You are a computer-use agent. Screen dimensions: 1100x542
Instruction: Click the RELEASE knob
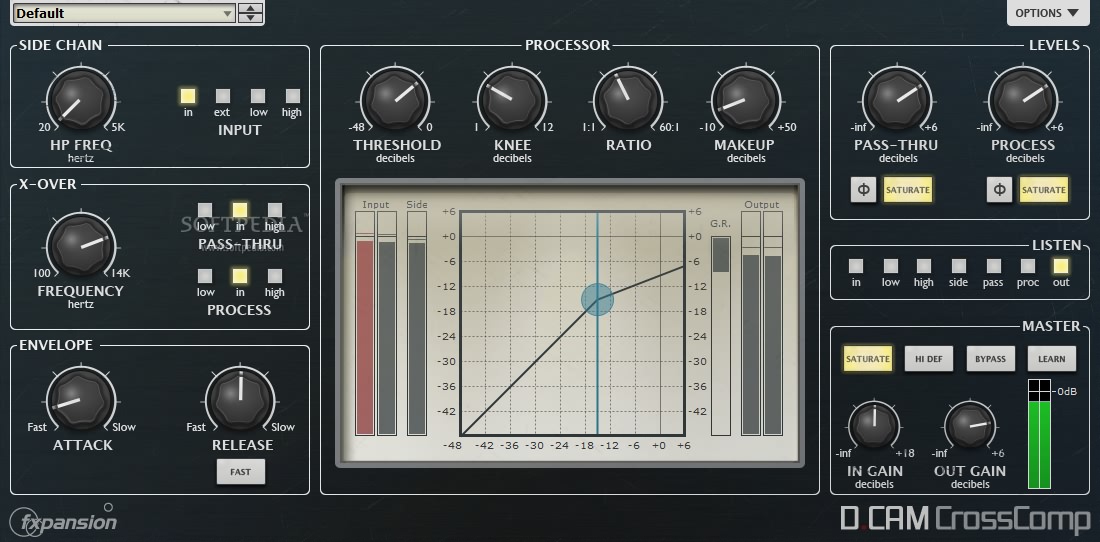pos(240,399)
